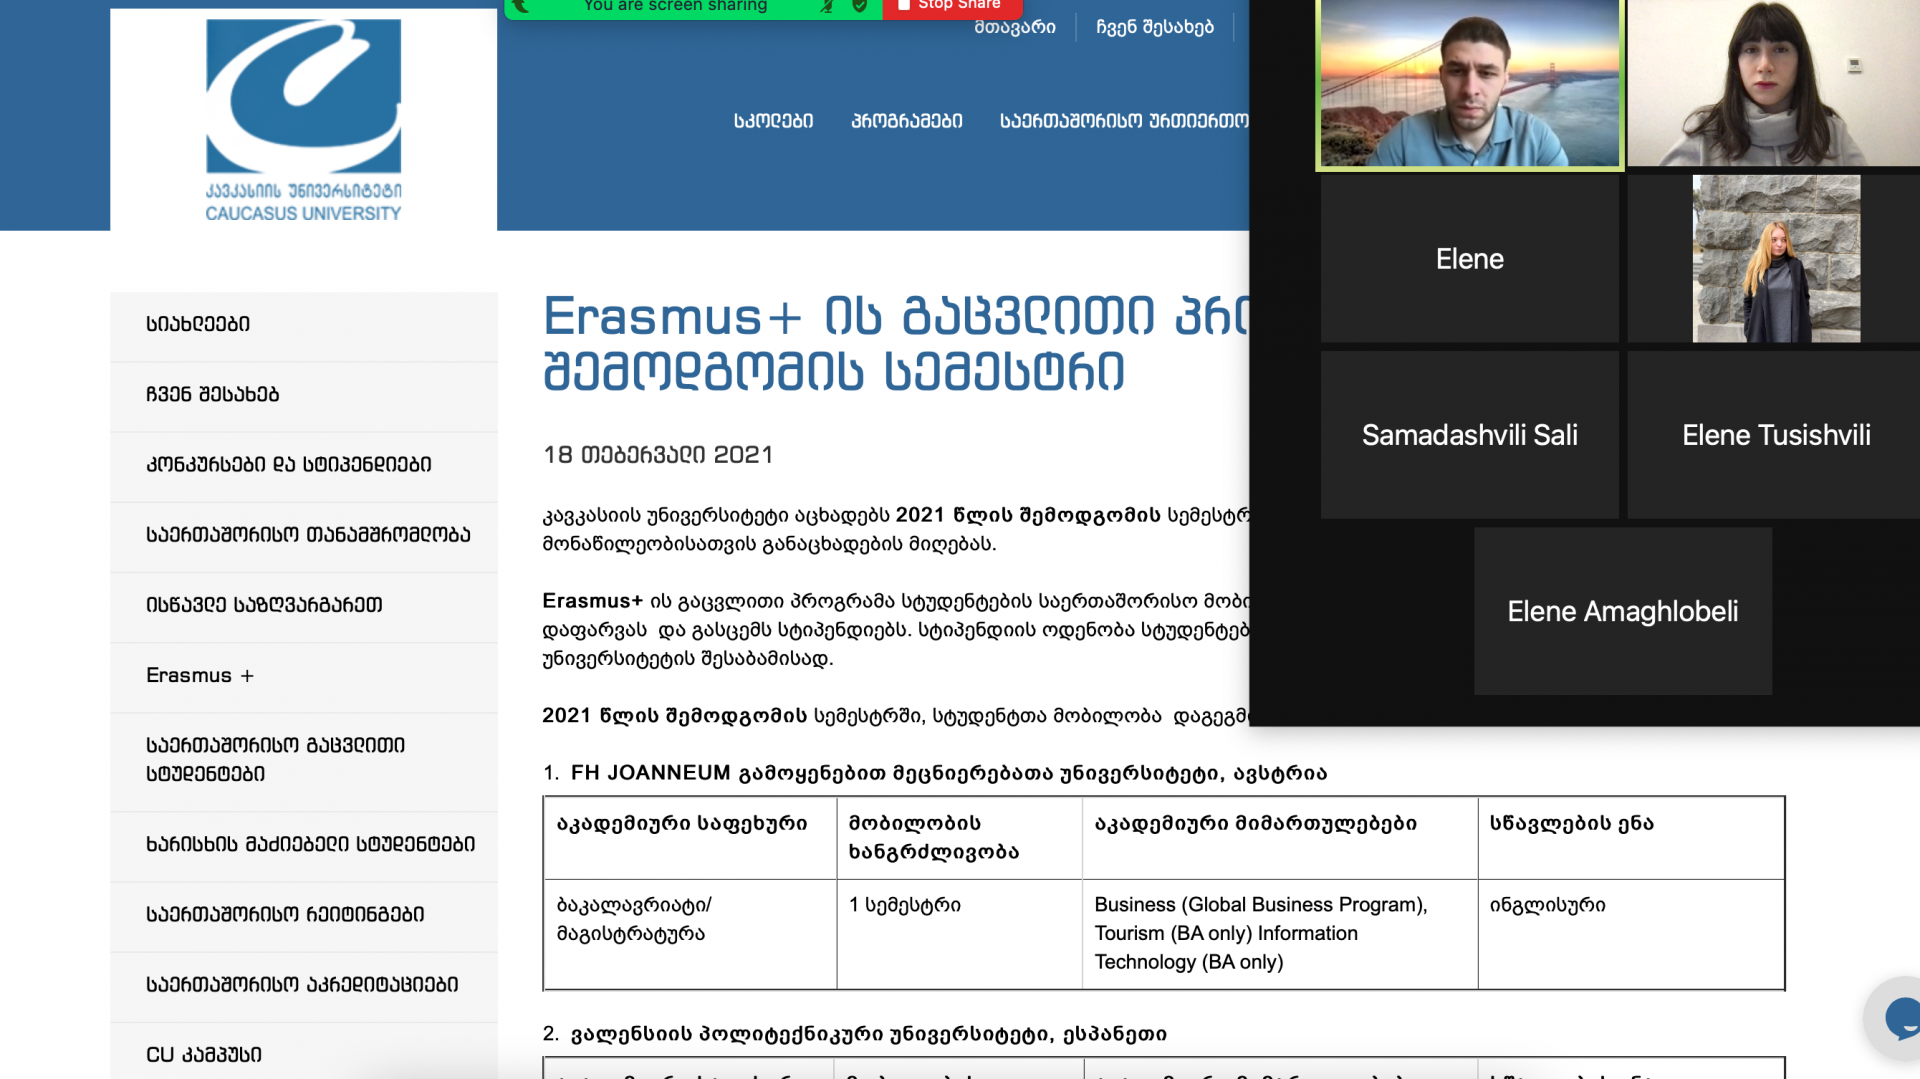Open the სკოლები main menu item
Image resolution: width=1920 pixels, height=1079 pixels.
[x=773, y=121]
